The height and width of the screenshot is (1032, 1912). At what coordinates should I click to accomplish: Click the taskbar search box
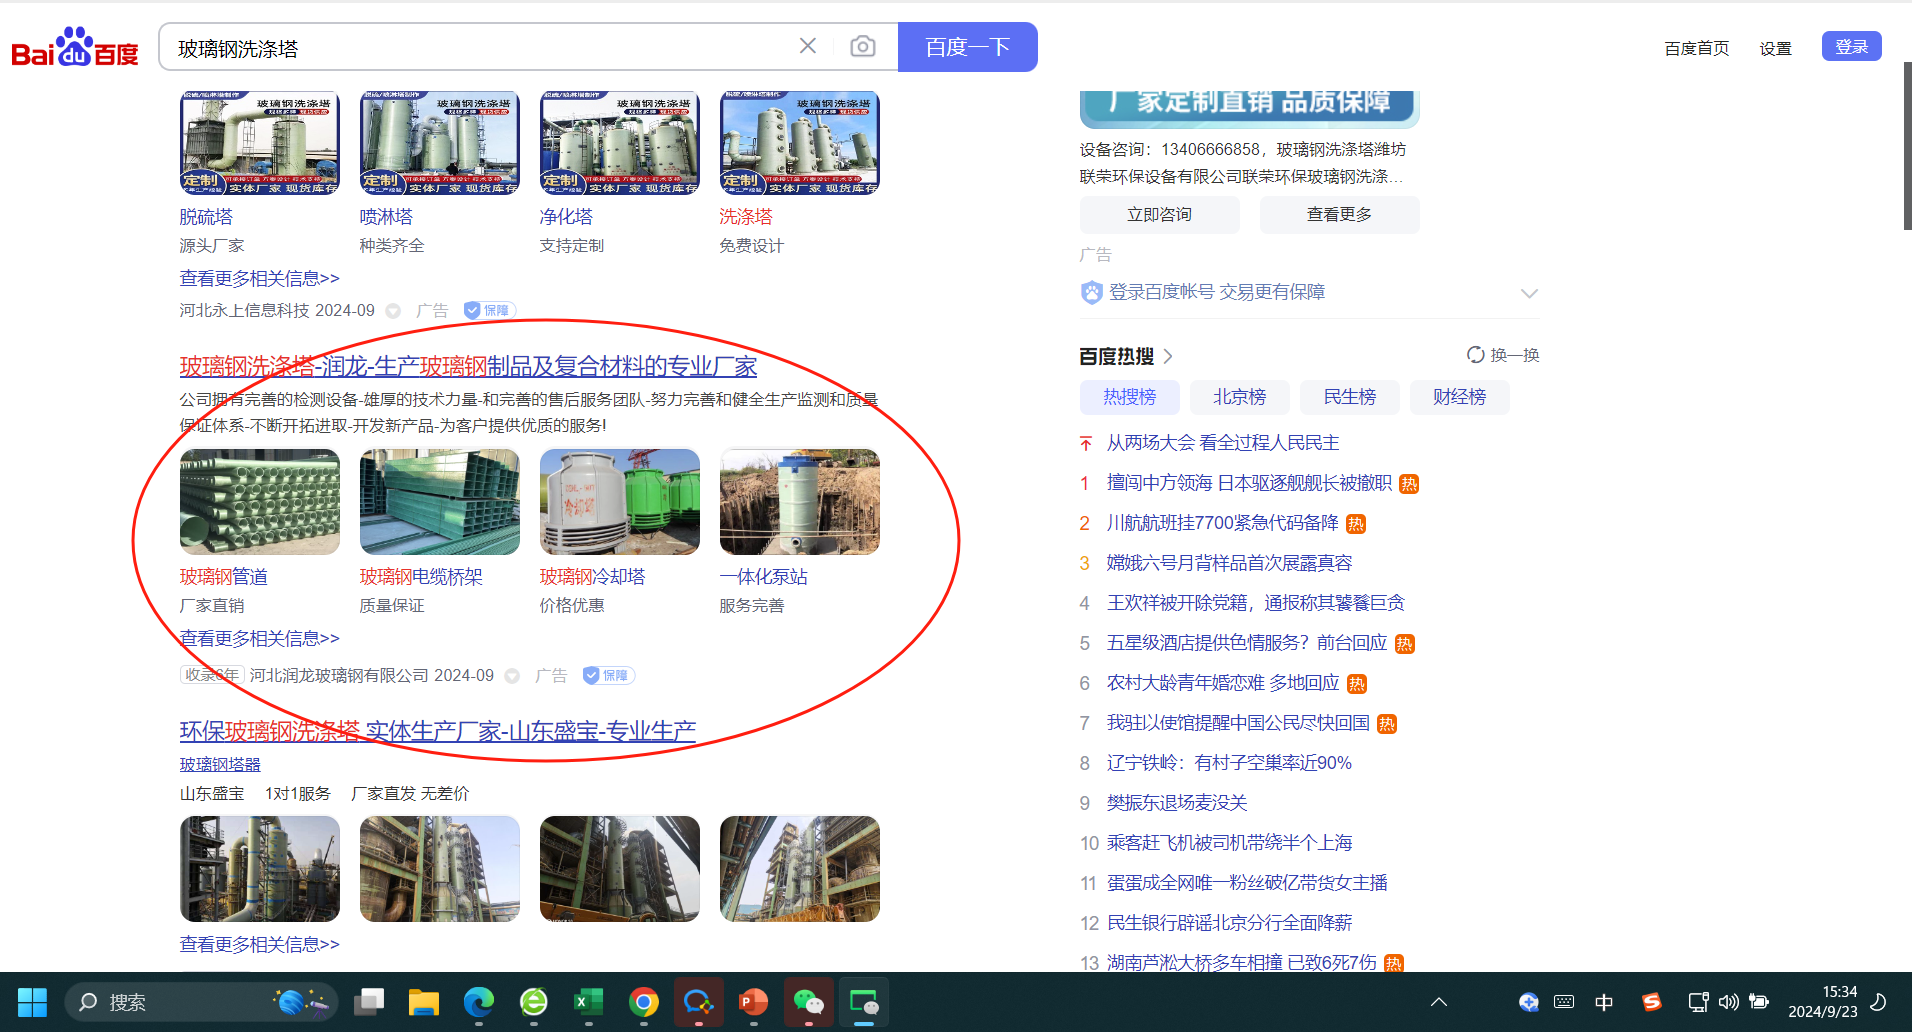(200, 1002)
